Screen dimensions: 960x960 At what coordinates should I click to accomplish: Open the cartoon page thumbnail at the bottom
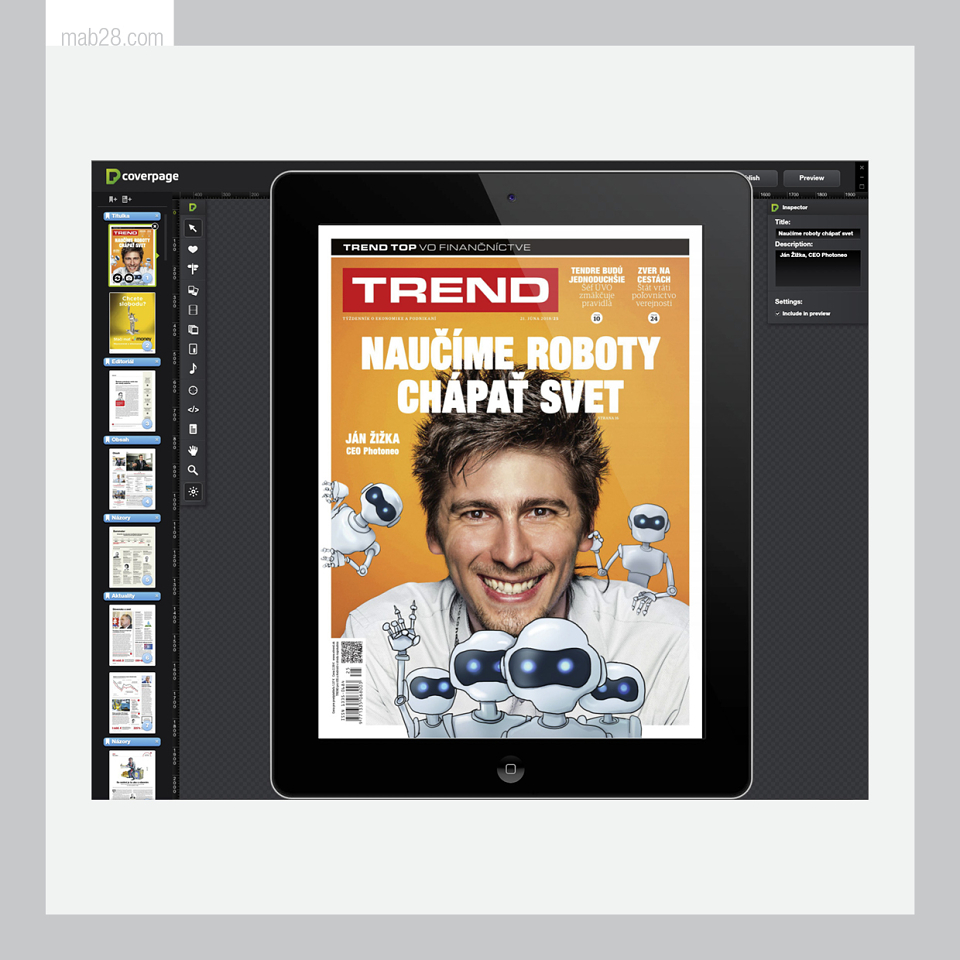tap(132, 775)
